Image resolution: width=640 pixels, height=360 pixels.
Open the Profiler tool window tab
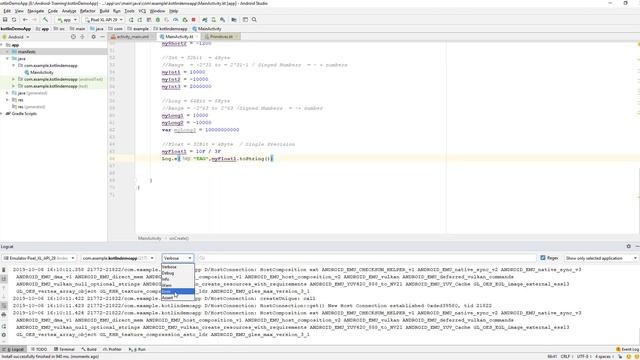112,349
